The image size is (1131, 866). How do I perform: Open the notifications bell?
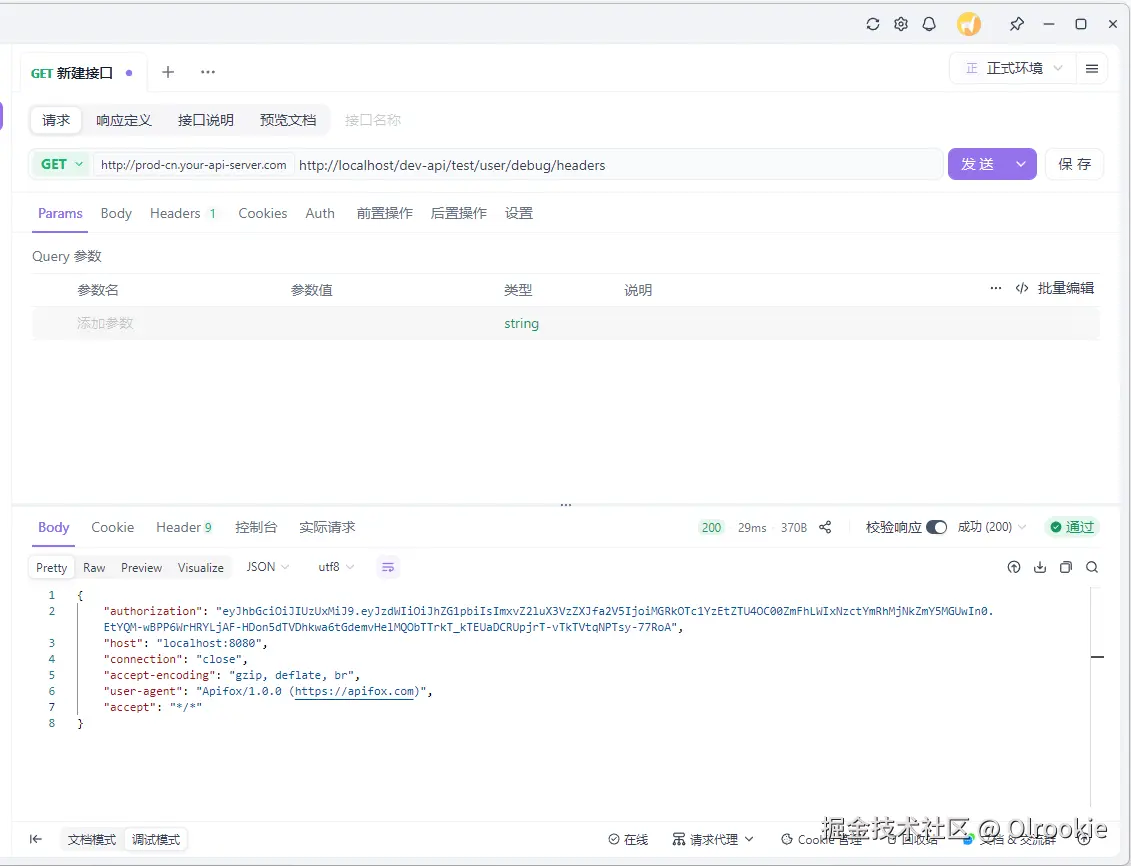[929, 23]
